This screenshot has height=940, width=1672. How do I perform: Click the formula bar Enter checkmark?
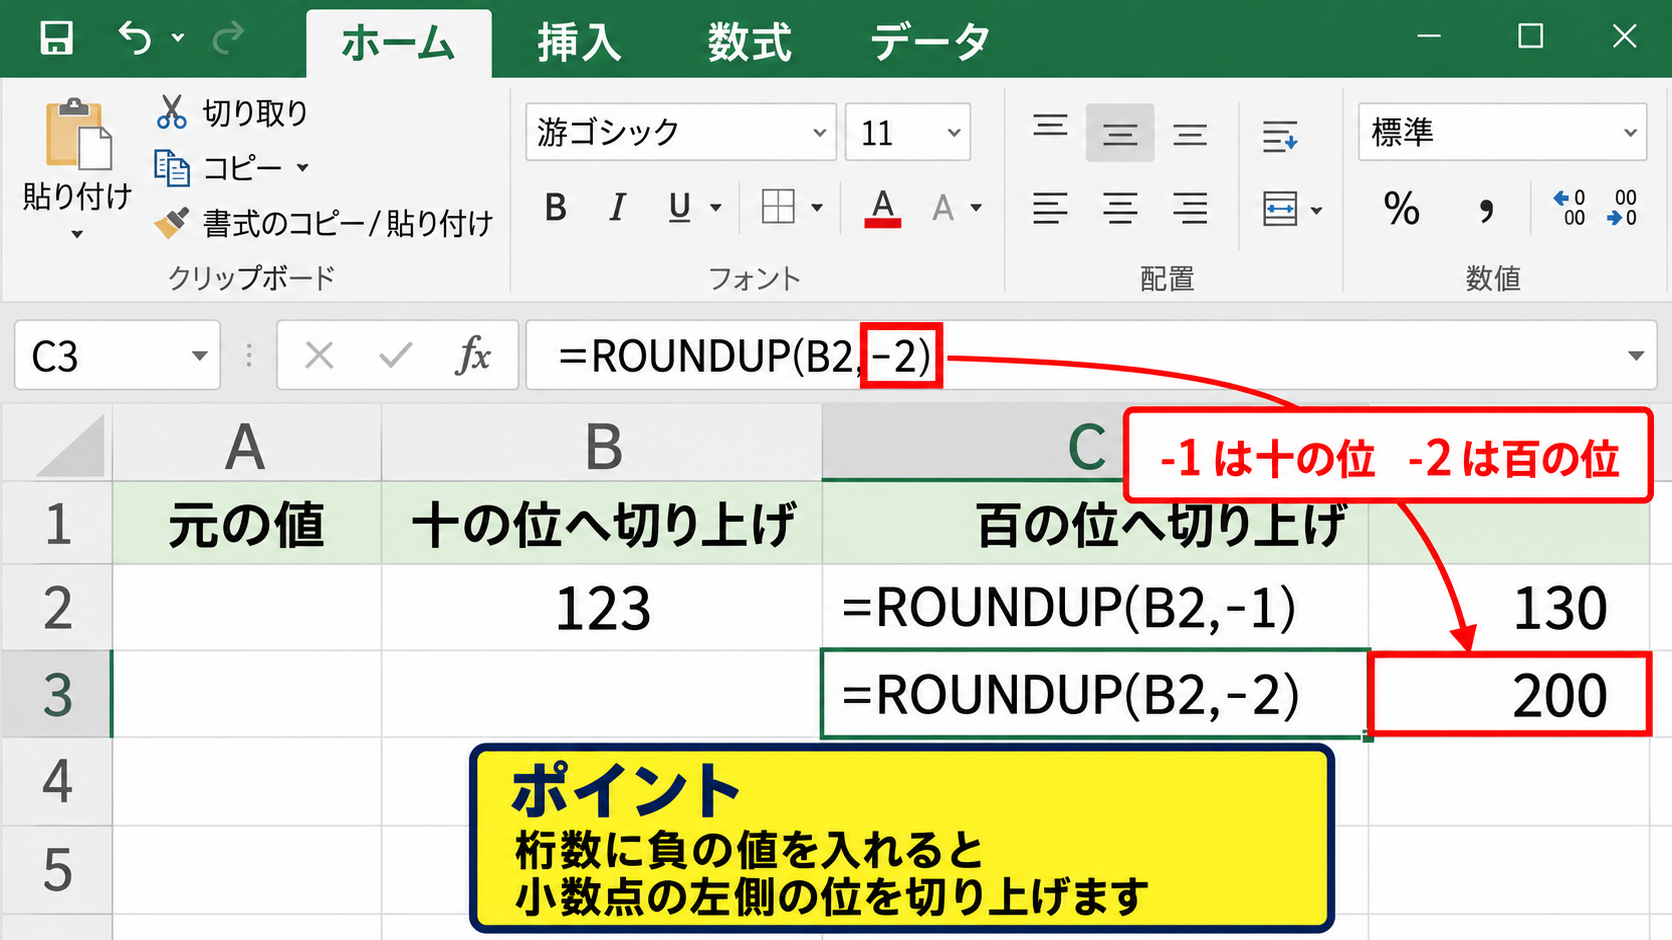point(396,355)
